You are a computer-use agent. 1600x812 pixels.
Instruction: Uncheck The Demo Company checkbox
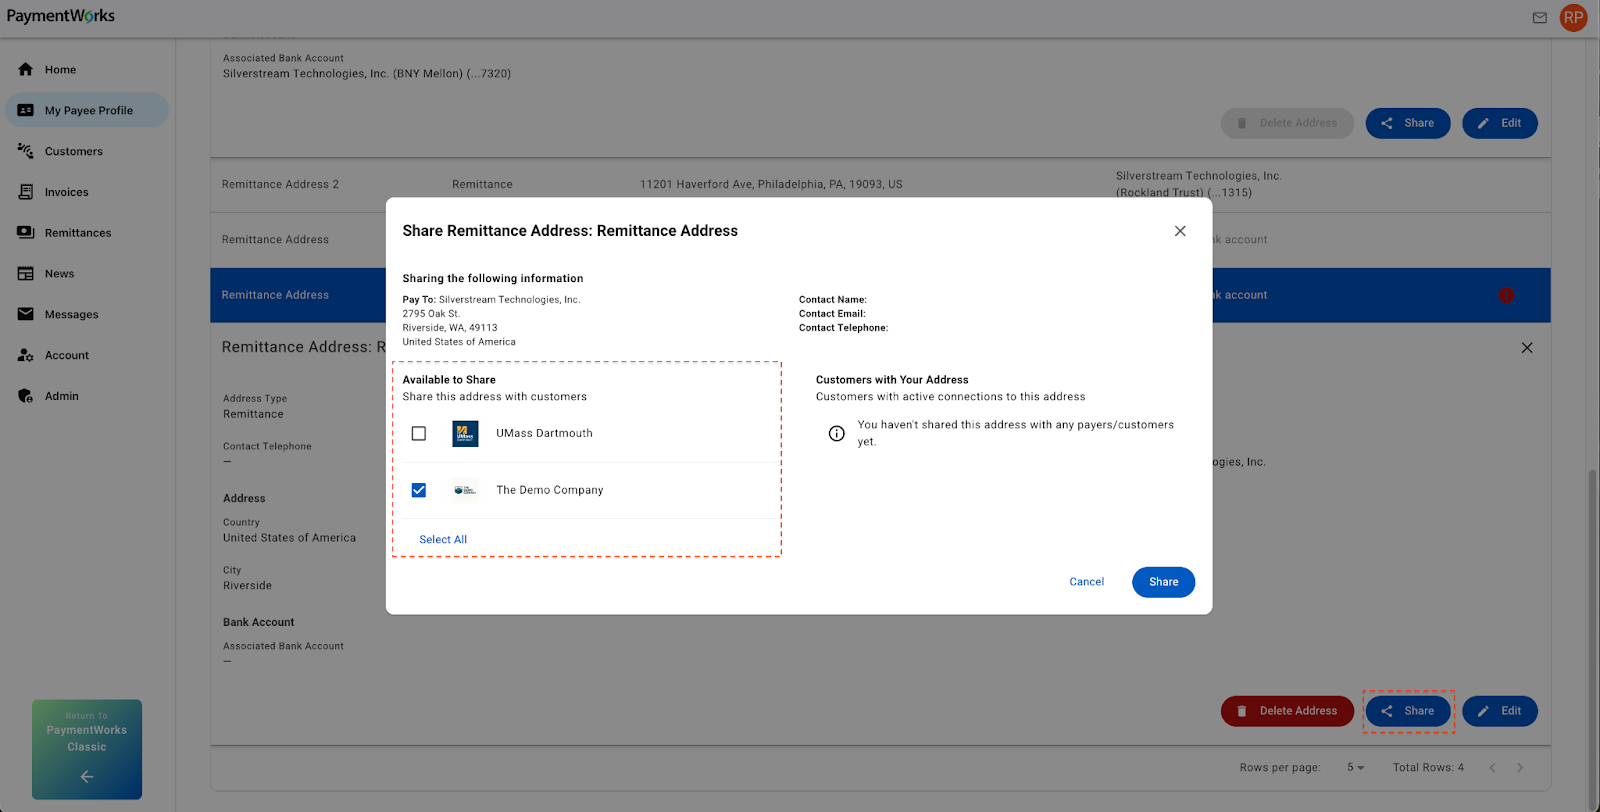[x=419, y=490]
